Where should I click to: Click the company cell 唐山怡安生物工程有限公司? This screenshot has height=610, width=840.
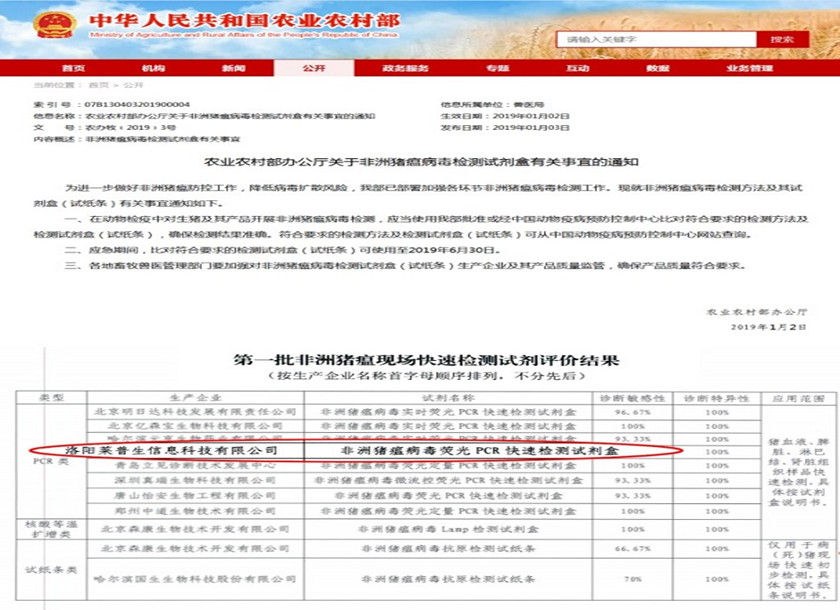click(196, 496)
